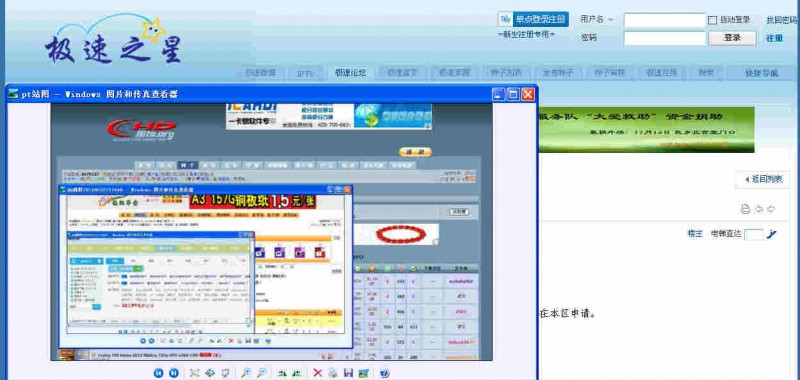
Task: Follow the 注册 register link
Action: coord(774,38)
